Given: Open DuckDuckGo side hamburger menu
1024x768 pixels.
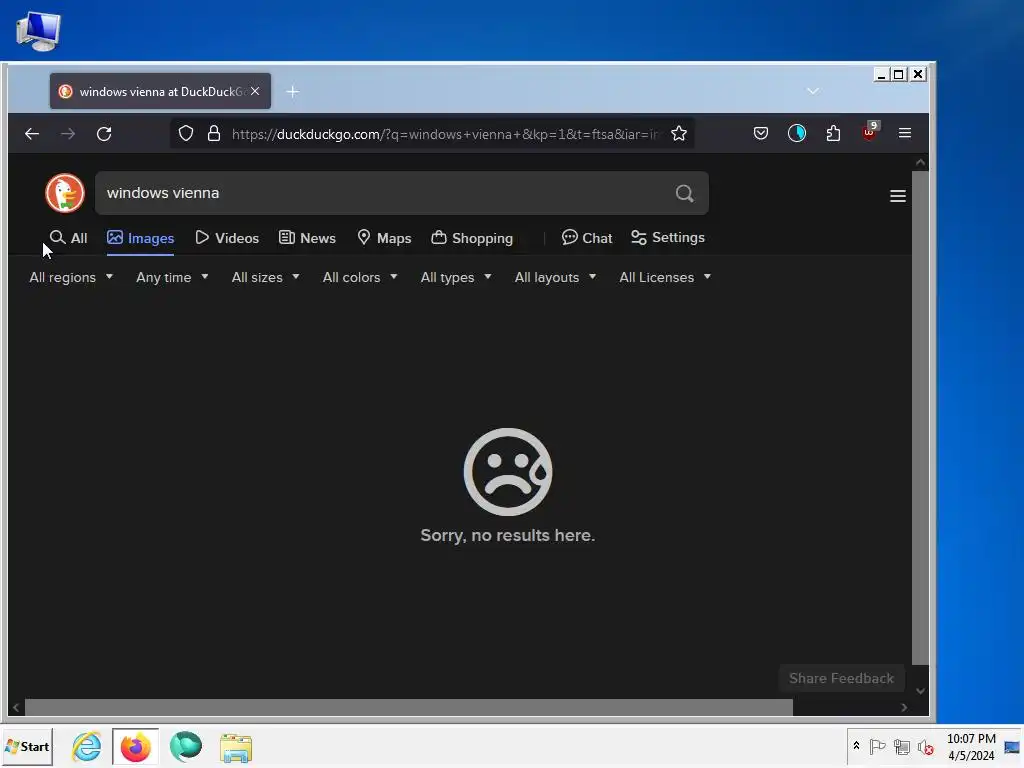Looking at the screenshot, I should point(898,196).
